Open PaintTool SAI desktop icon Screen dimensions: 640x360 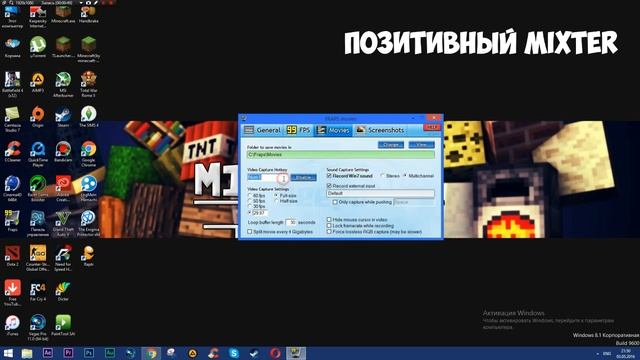[x=63, y=326]
